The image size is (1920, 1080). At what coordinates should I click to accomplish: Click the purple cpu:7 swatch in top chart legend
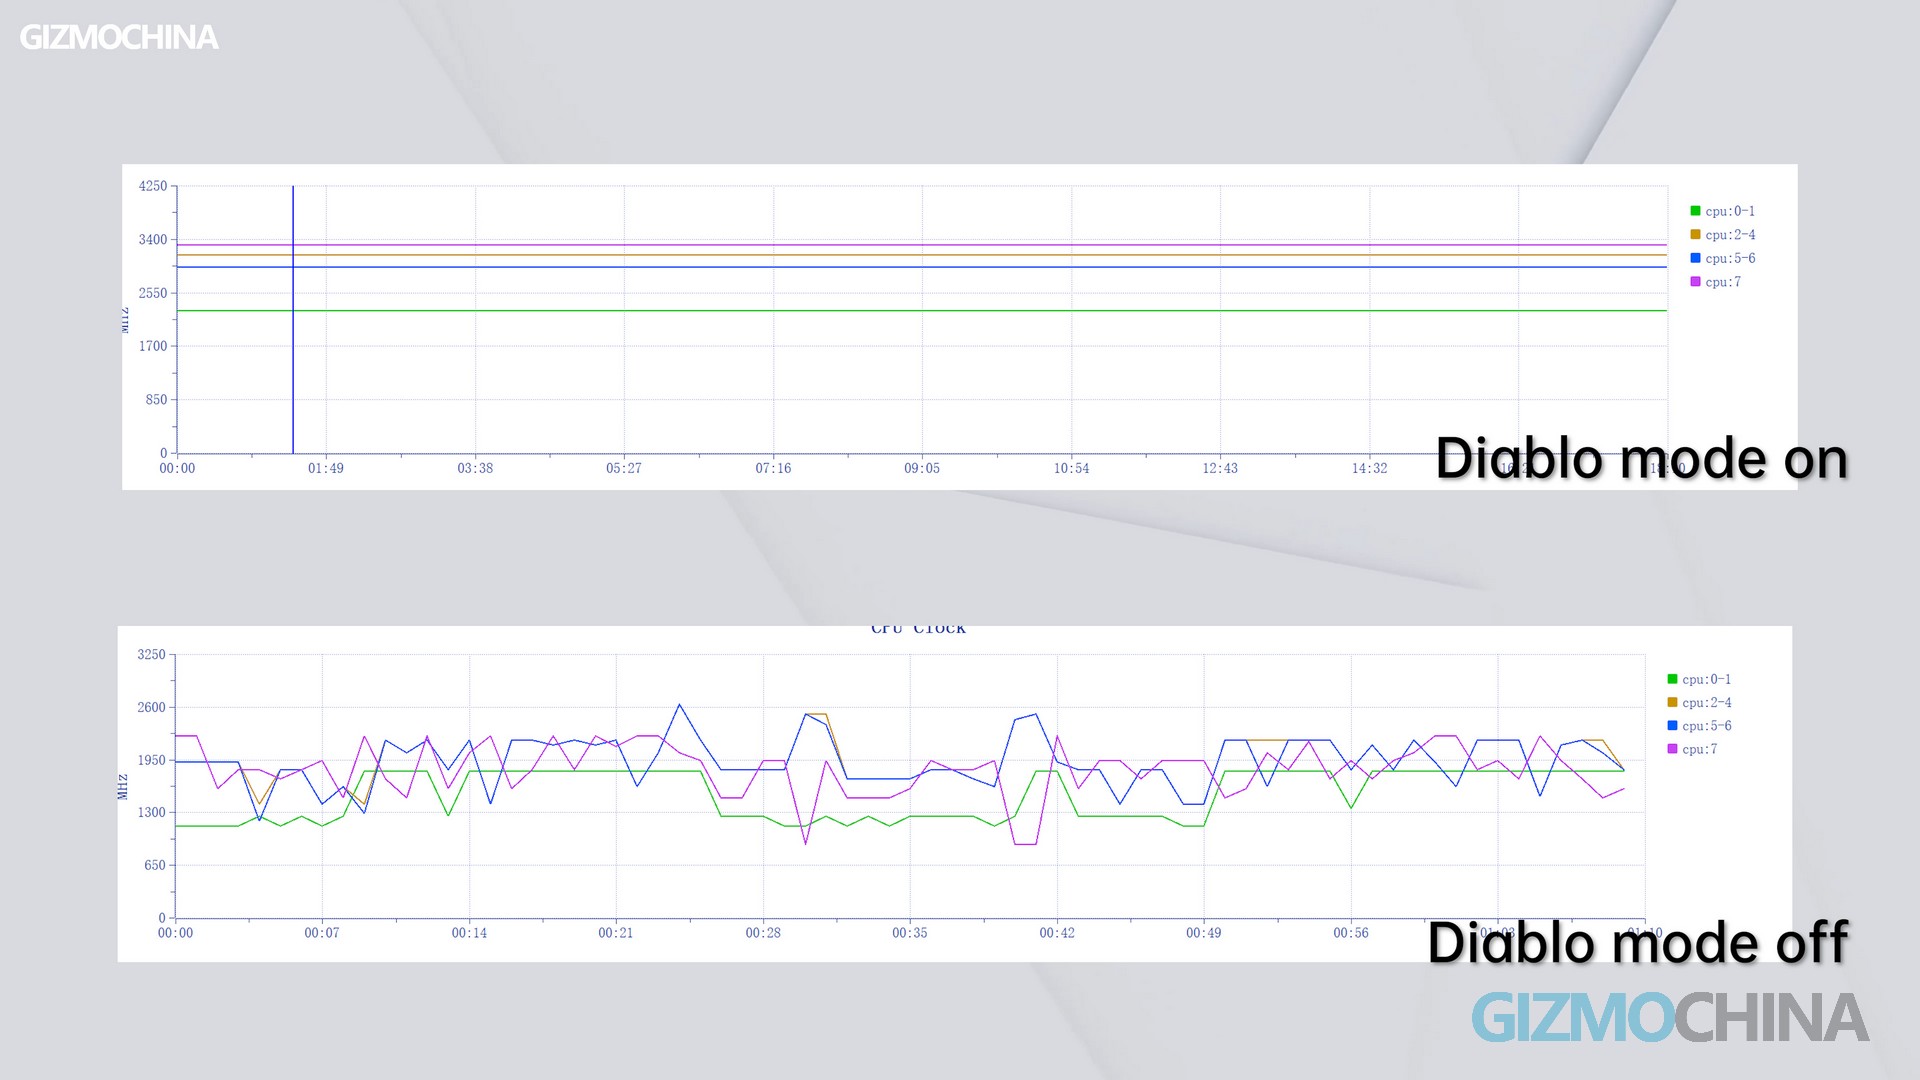1695,282
